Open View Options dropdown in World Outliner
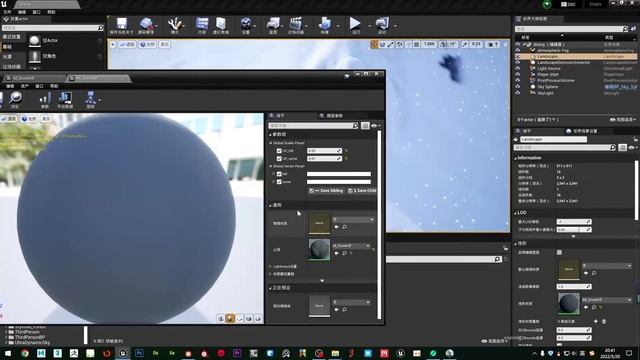 [623, 120]
